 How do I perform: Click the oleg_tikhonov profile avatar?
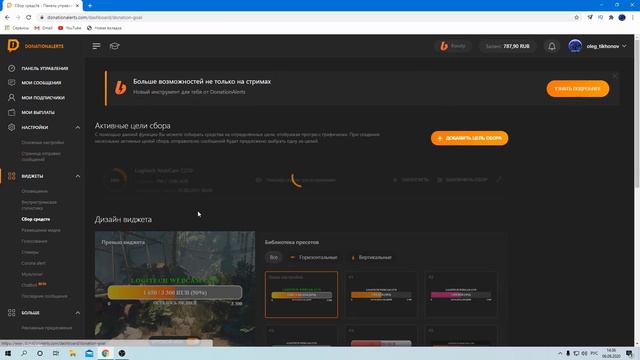(x=575, y=46)
